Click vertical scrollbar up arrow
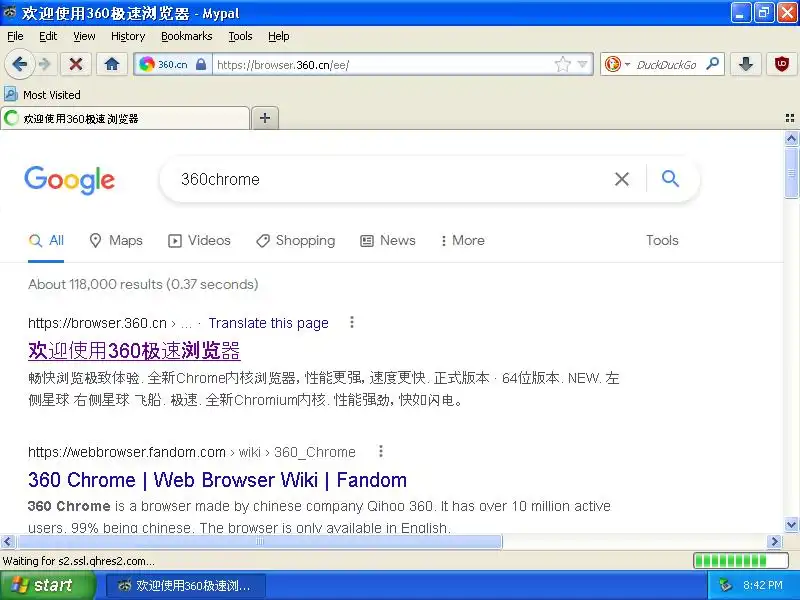The image size is (800, 600). click(791, 139)
